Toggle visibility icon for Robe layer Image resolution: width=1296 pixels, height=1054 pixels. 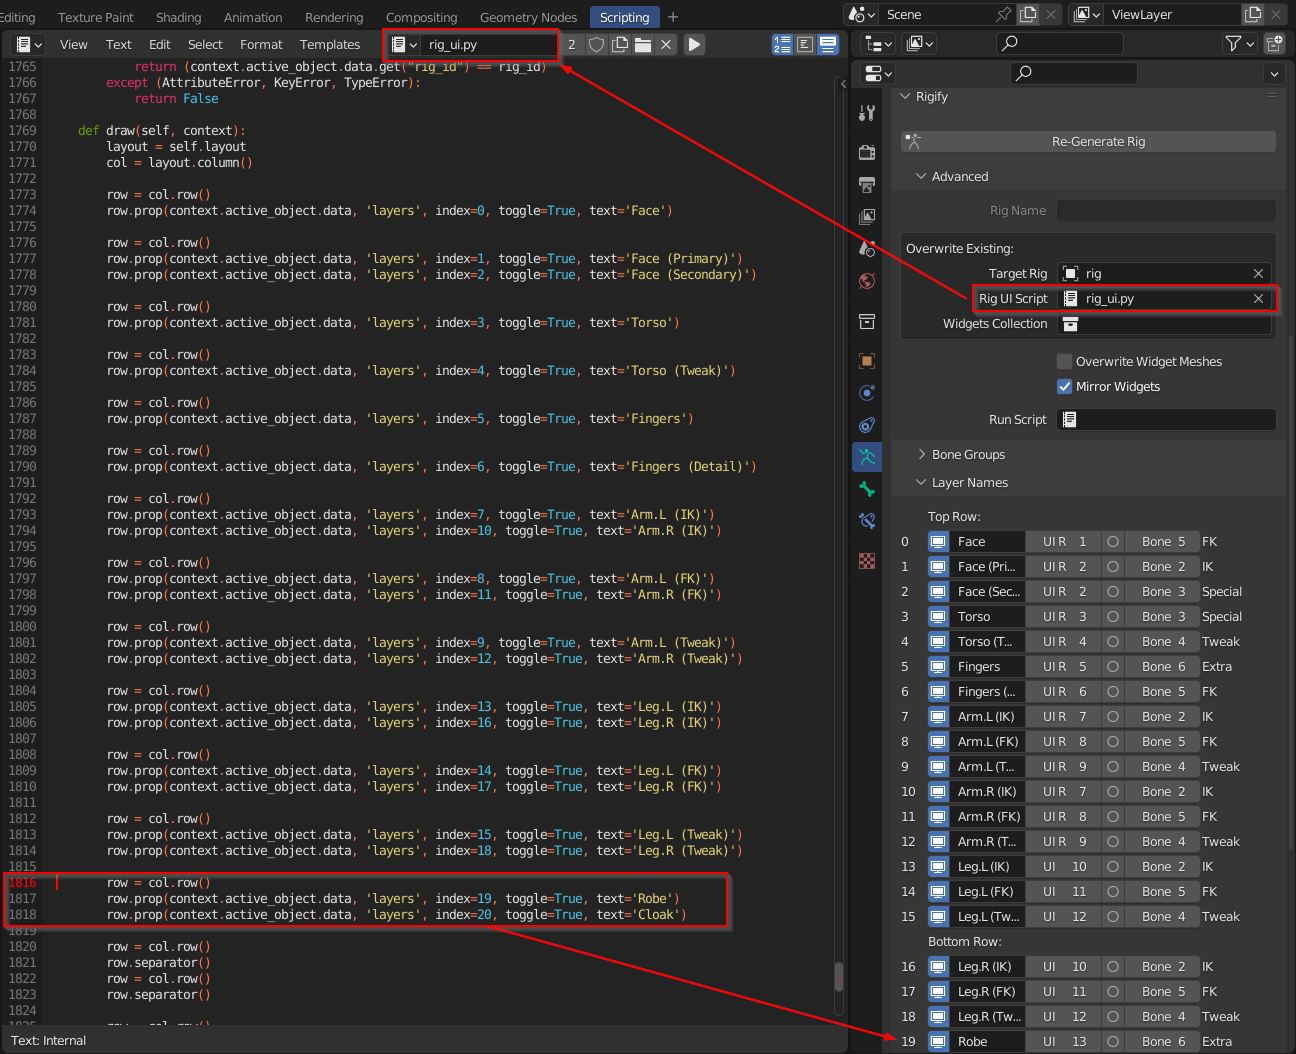pyautogui.click(x=937, y=1041)
